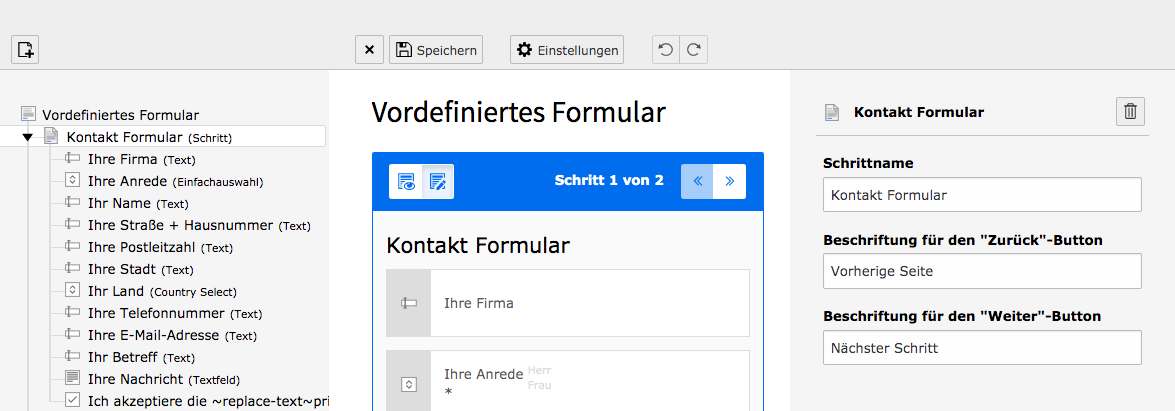Switch to preview mode eye icon
Screen dimensions: 1175x411
click(406, 181)
